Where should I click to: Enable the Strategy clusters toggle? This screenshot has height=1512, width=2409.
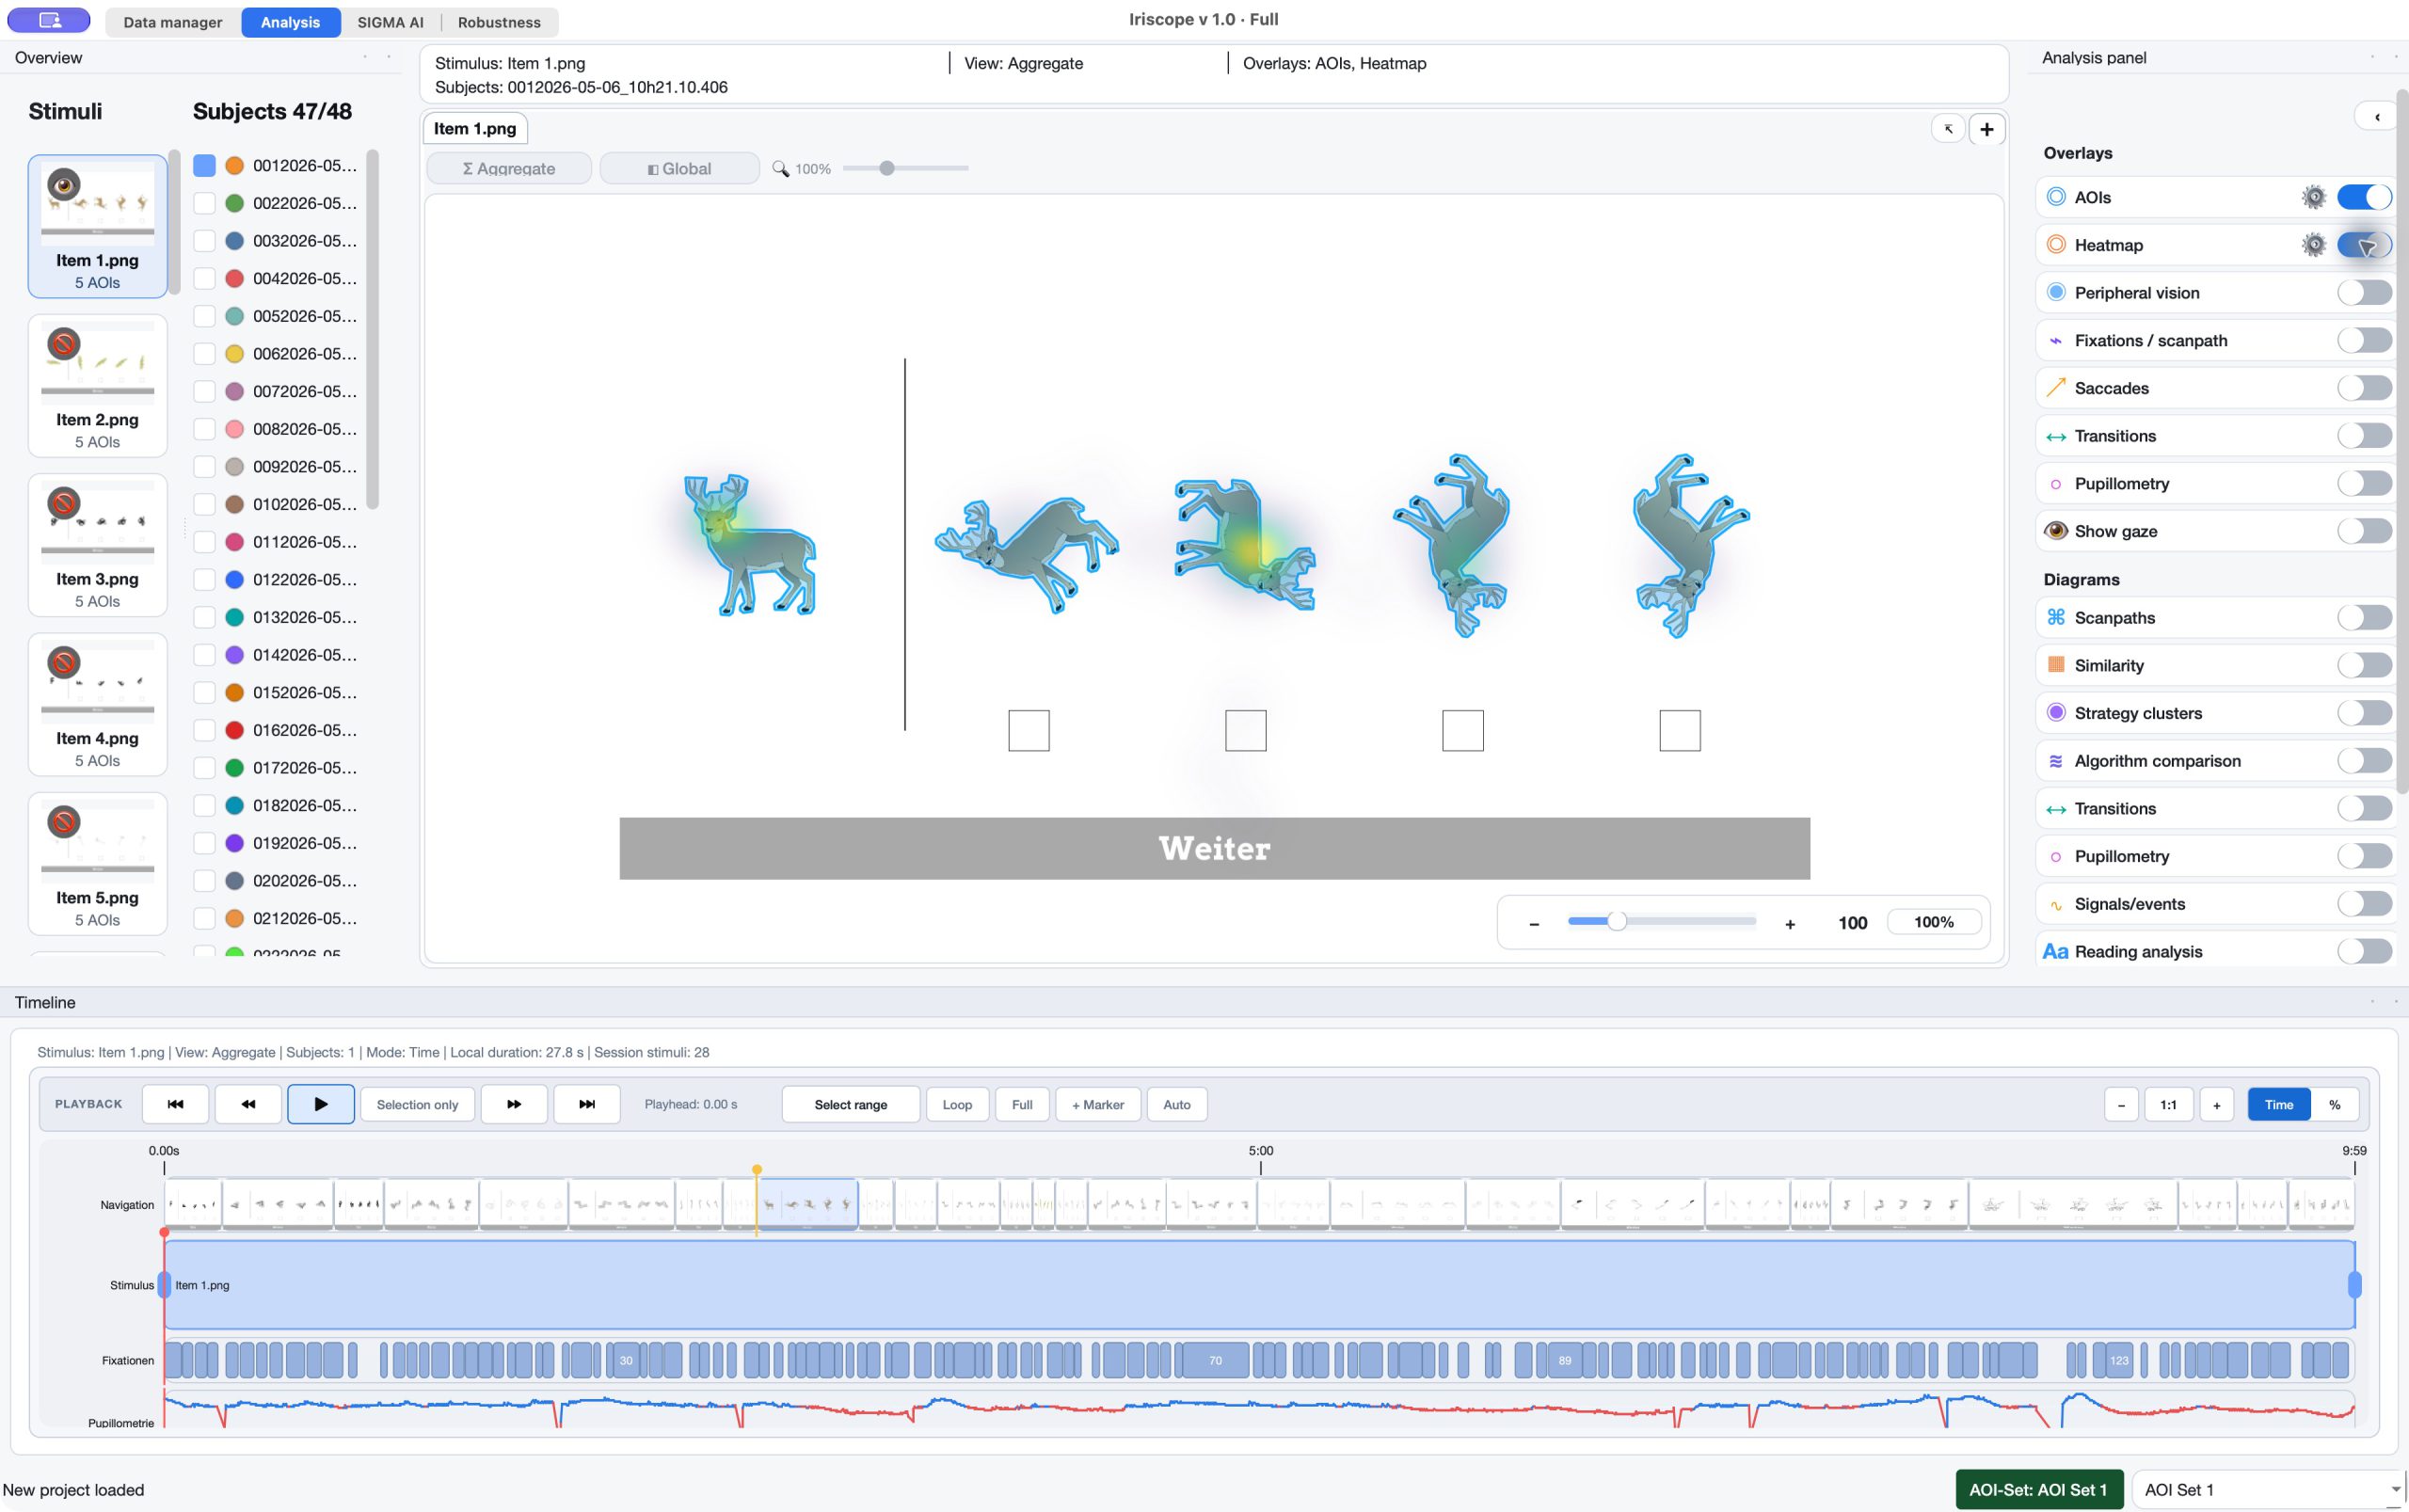(x=2364, y=713)
